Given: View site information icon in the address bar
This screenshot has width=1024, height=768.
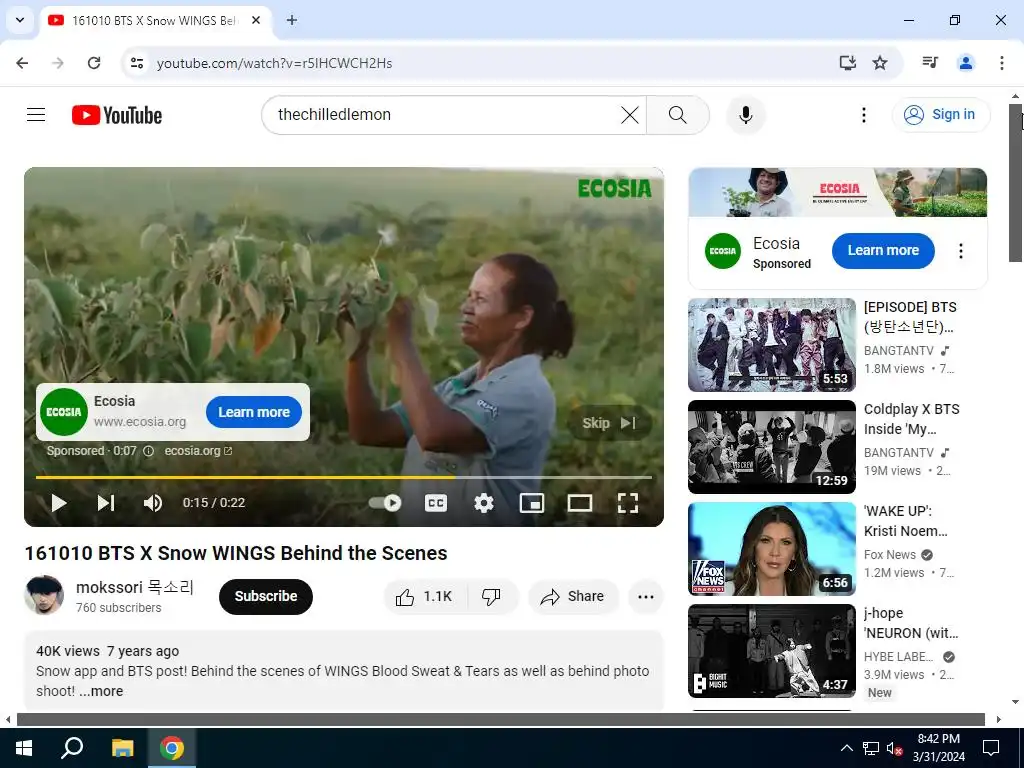Looking at the screenshot, I should pos(136,63).
